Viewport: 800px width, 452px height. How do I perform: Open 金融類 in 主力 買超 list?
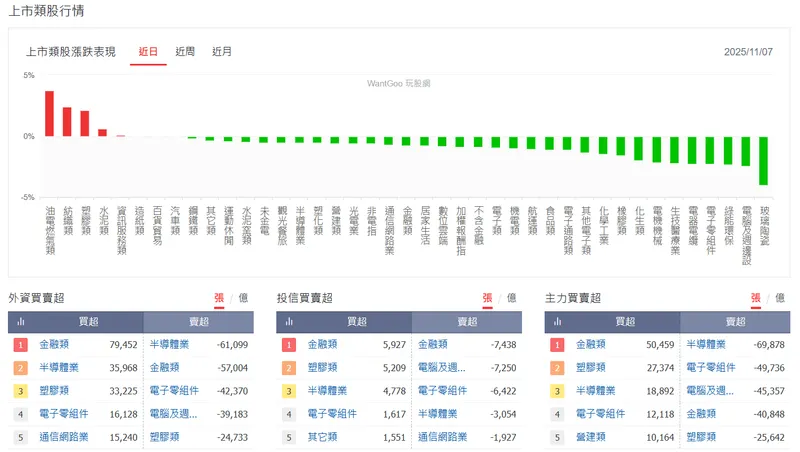pos(591,345)
